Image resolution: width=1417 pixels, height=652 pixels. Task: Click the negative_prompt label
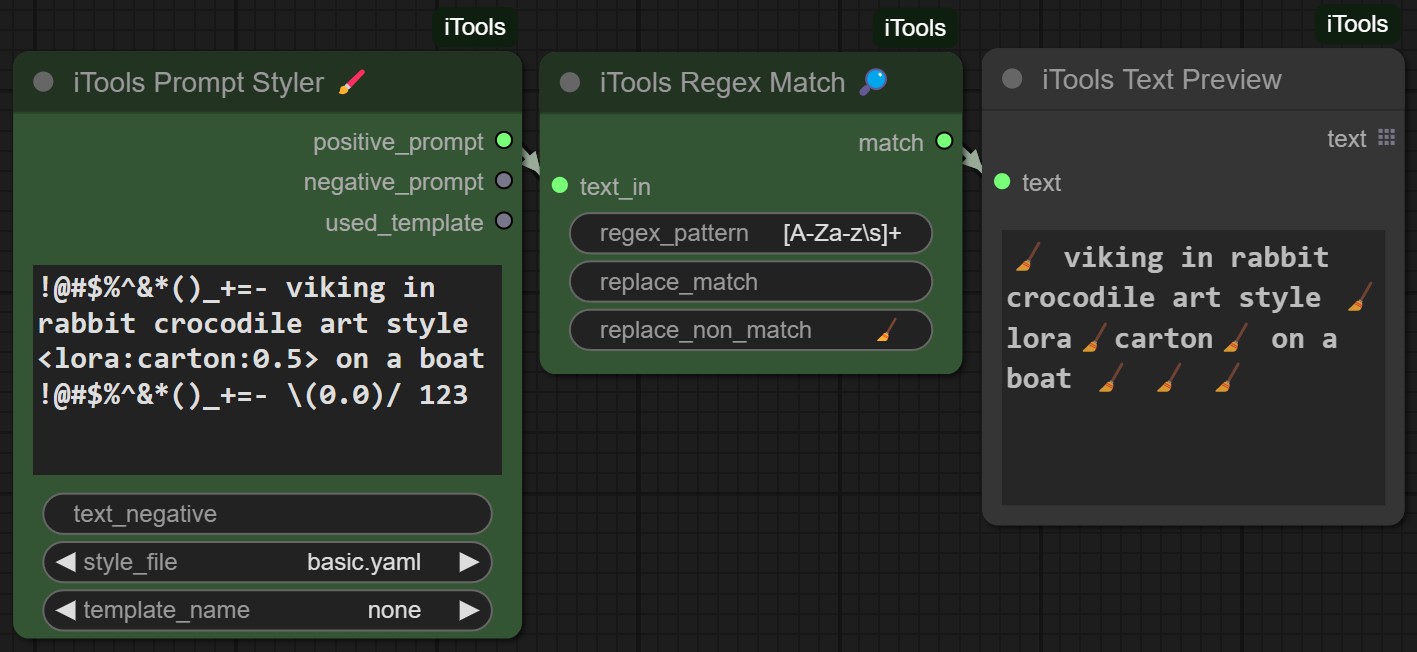[x=394, y=182]
